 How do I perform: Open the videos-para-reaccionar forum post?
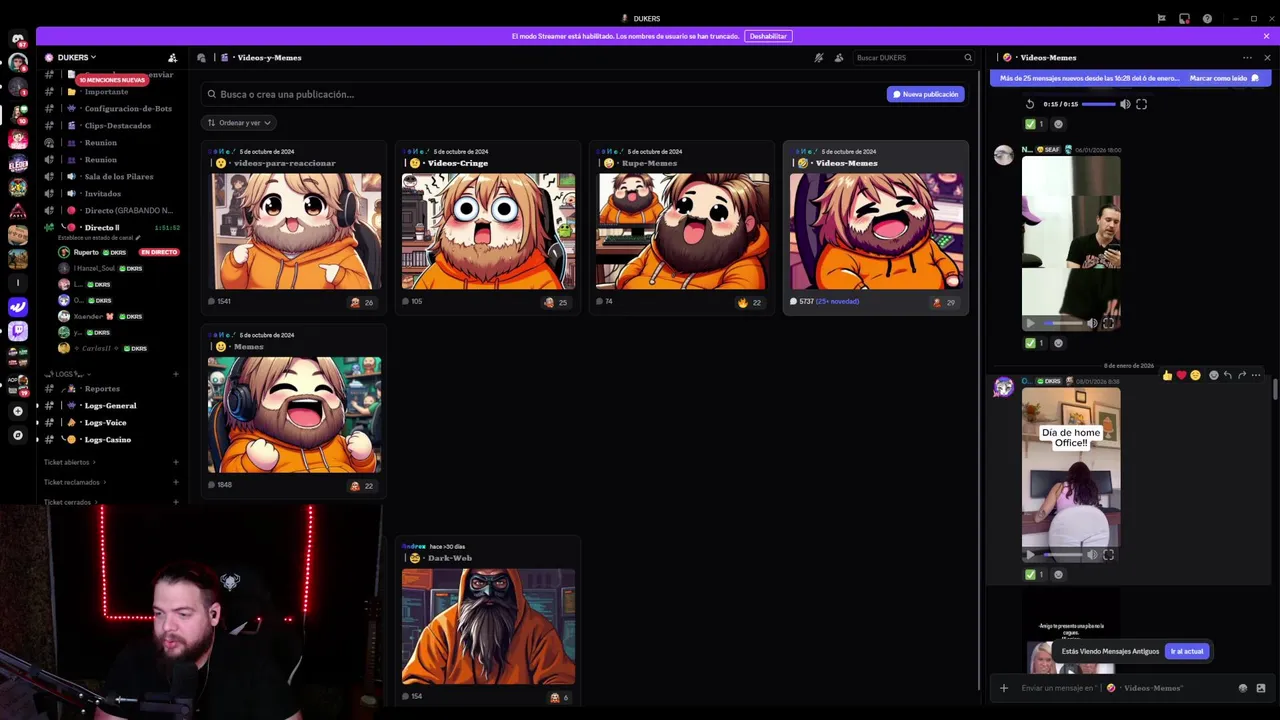point(294,228)
